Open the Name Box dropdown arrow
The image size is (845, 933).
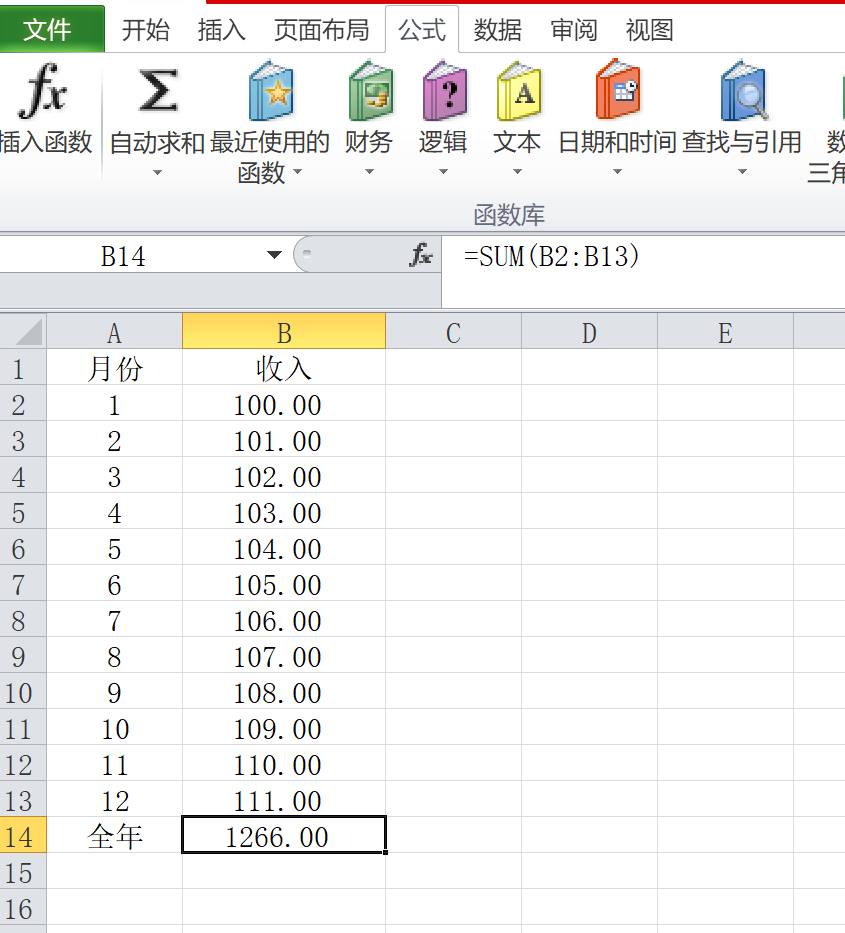(274, 255)
